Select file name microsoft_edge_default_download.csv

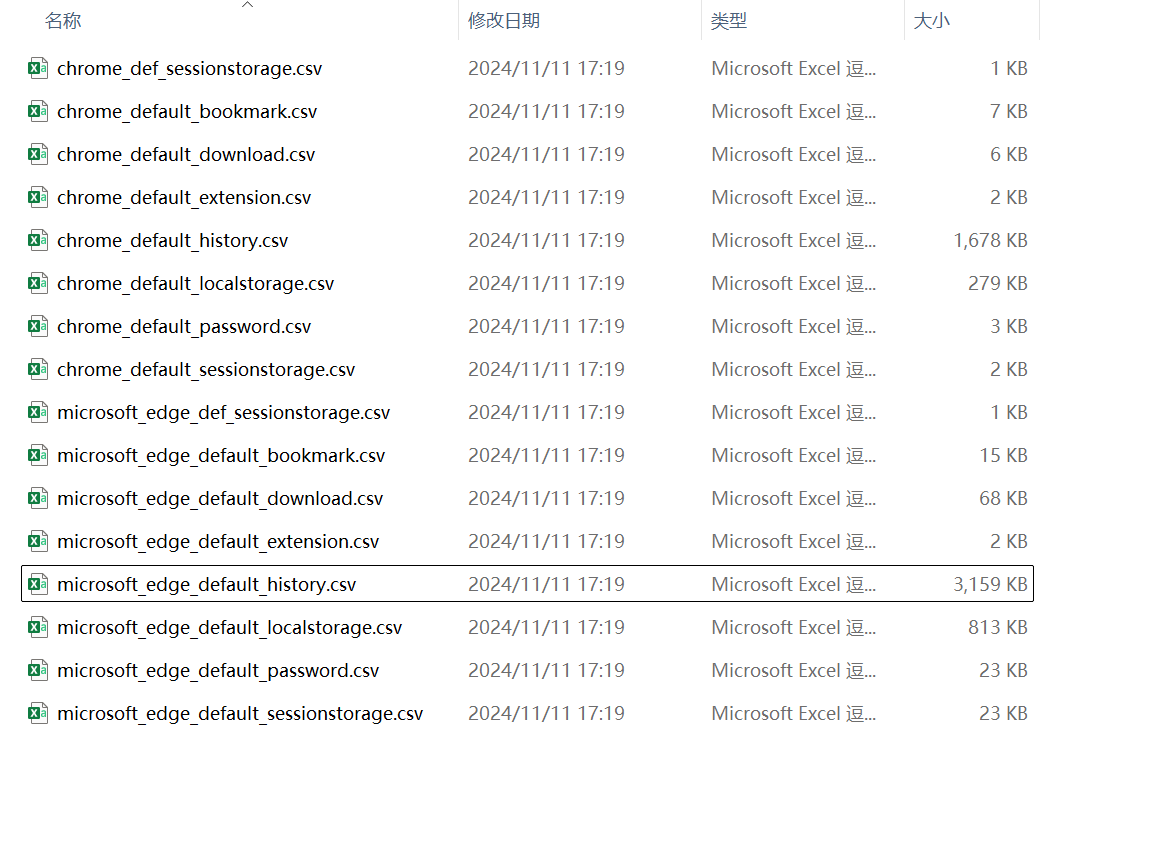pyautogui.click(x=220, y=499)
